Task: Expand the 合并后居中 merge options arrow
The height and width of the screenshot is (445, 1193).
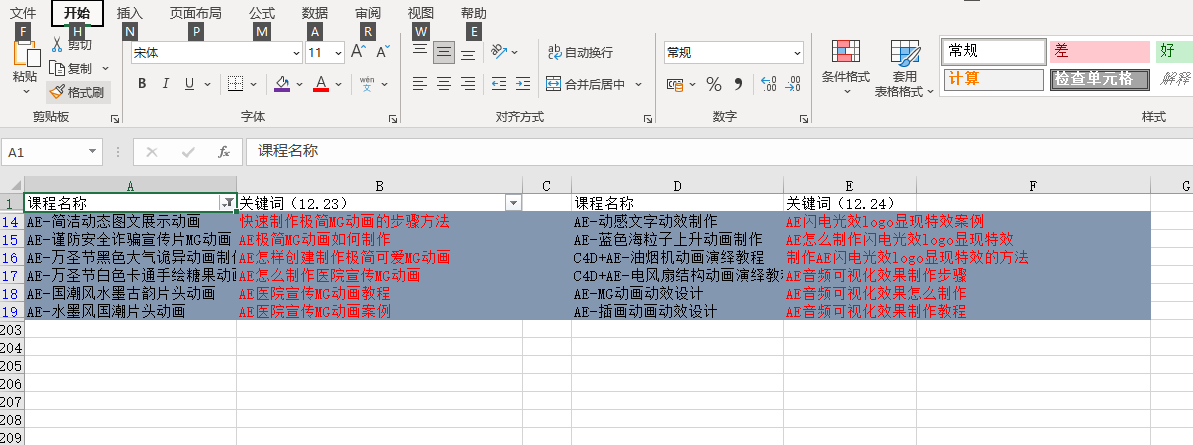Action: pyautogui.click(x=638, y=84)
